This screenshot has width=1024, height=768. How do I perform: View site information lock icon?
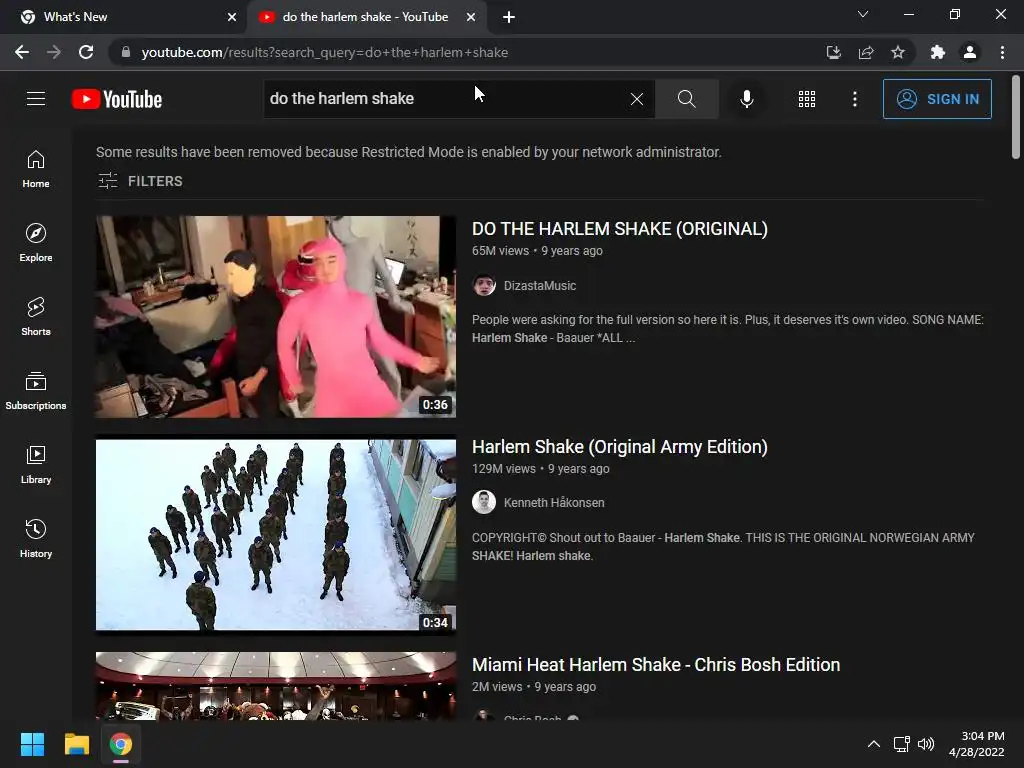(x=126, y=52)
